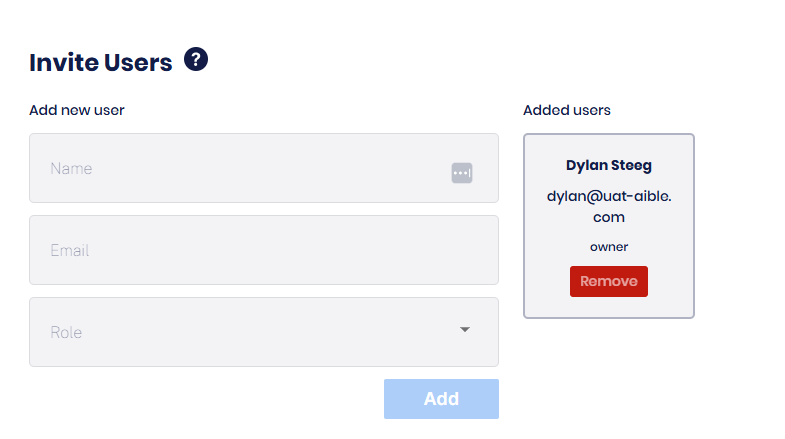Click the Name placeholder text
This screenshot has height=439, width=785.
tap(71, 168)
